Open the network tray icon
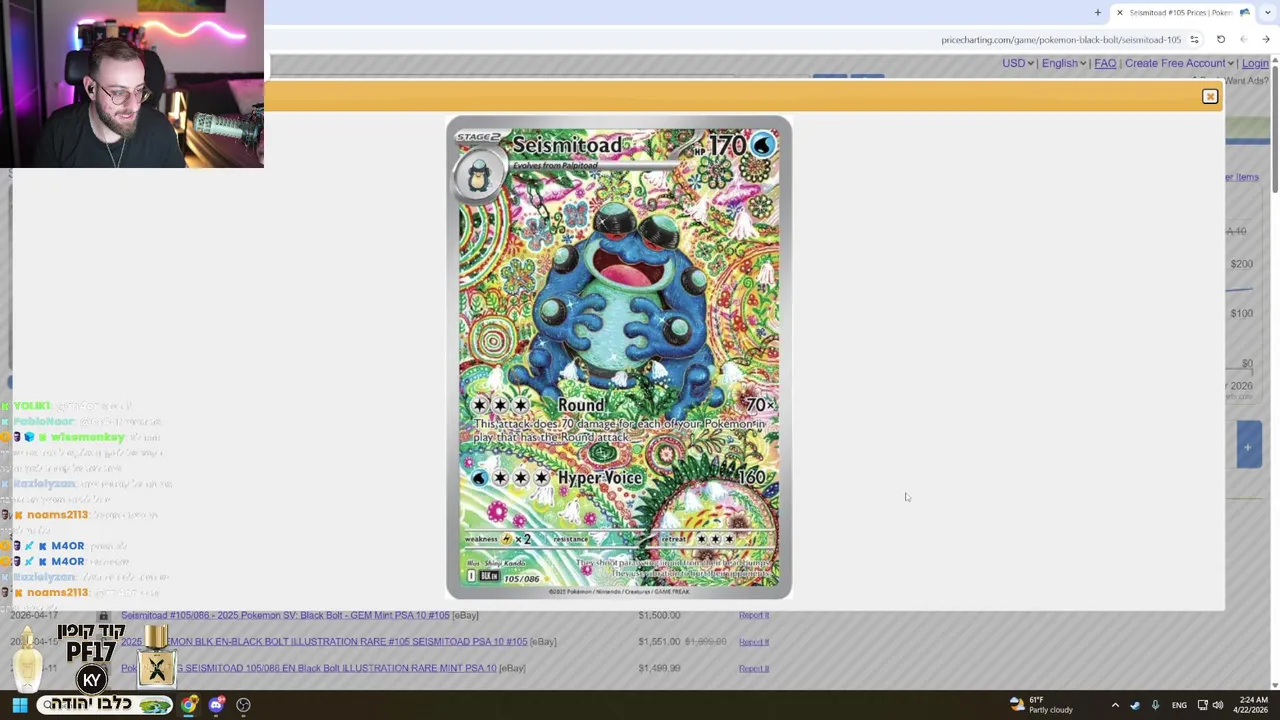The image size is (1280, 720). [1202, 705]
